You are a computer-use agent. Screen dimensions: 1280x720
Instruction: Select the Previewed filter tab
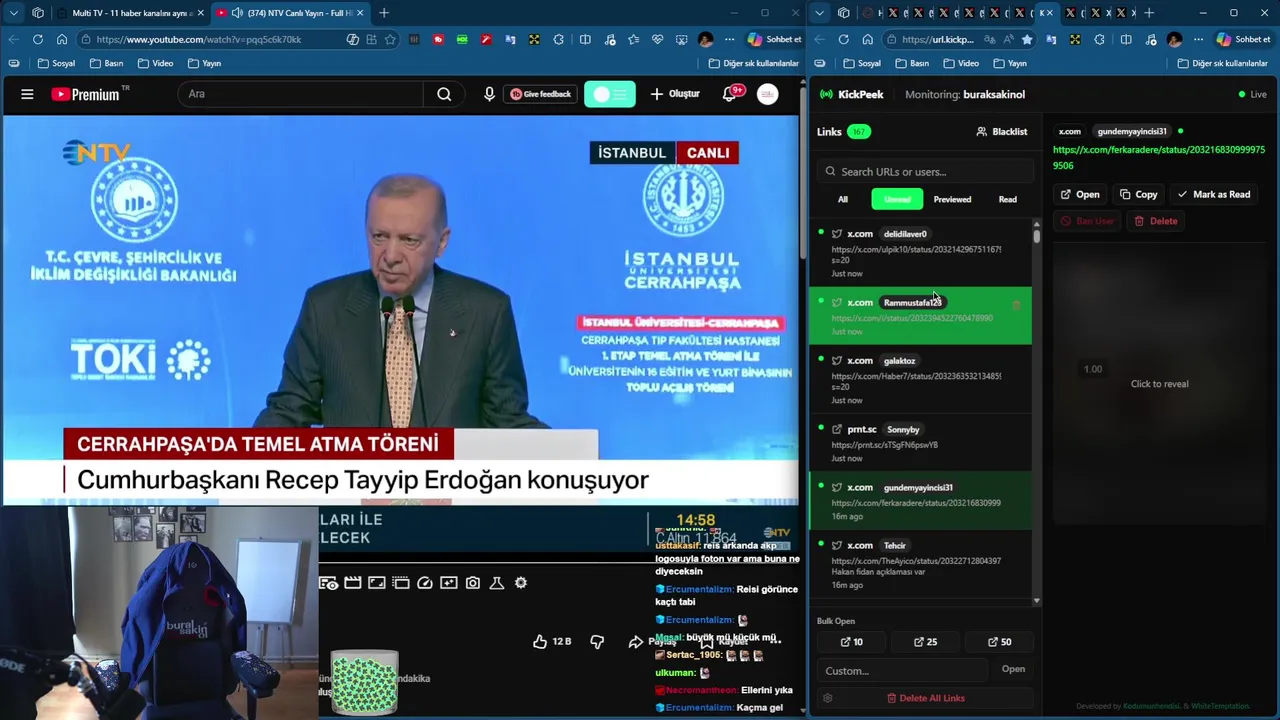tap(952, 199)
